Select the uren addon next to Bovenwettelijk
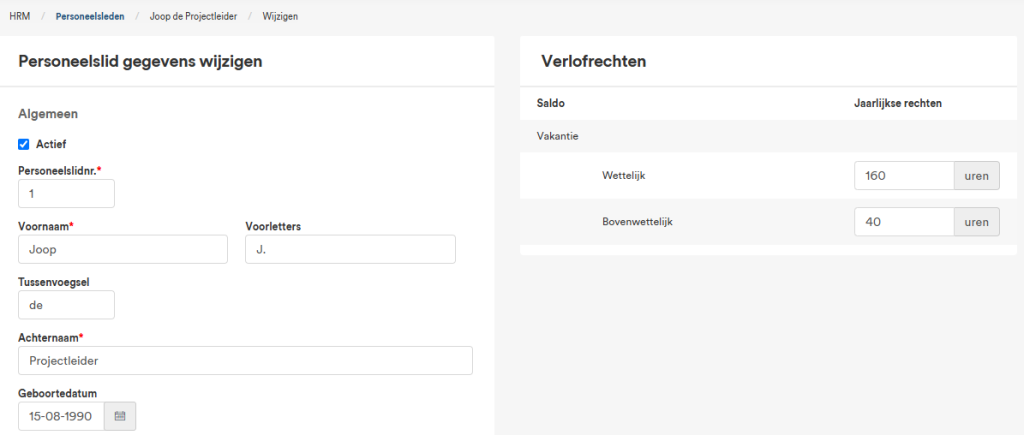Image resolution: width=1024 pixels, height=435 pixels. pyautogui.click(x=977, y=222)
